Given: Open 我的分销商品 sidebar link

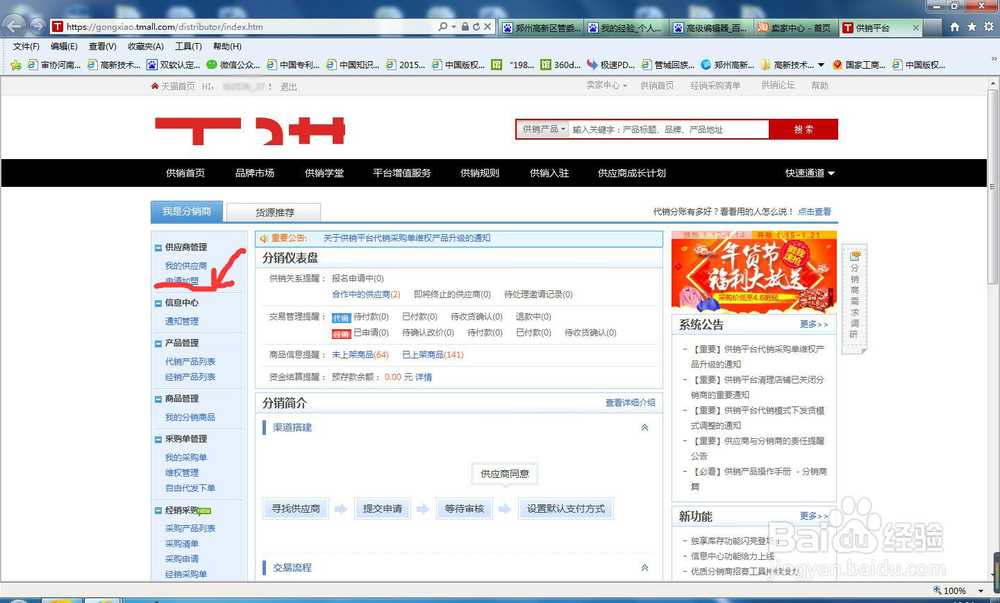Looking at the screenshot, I should [x=190, y=417].
